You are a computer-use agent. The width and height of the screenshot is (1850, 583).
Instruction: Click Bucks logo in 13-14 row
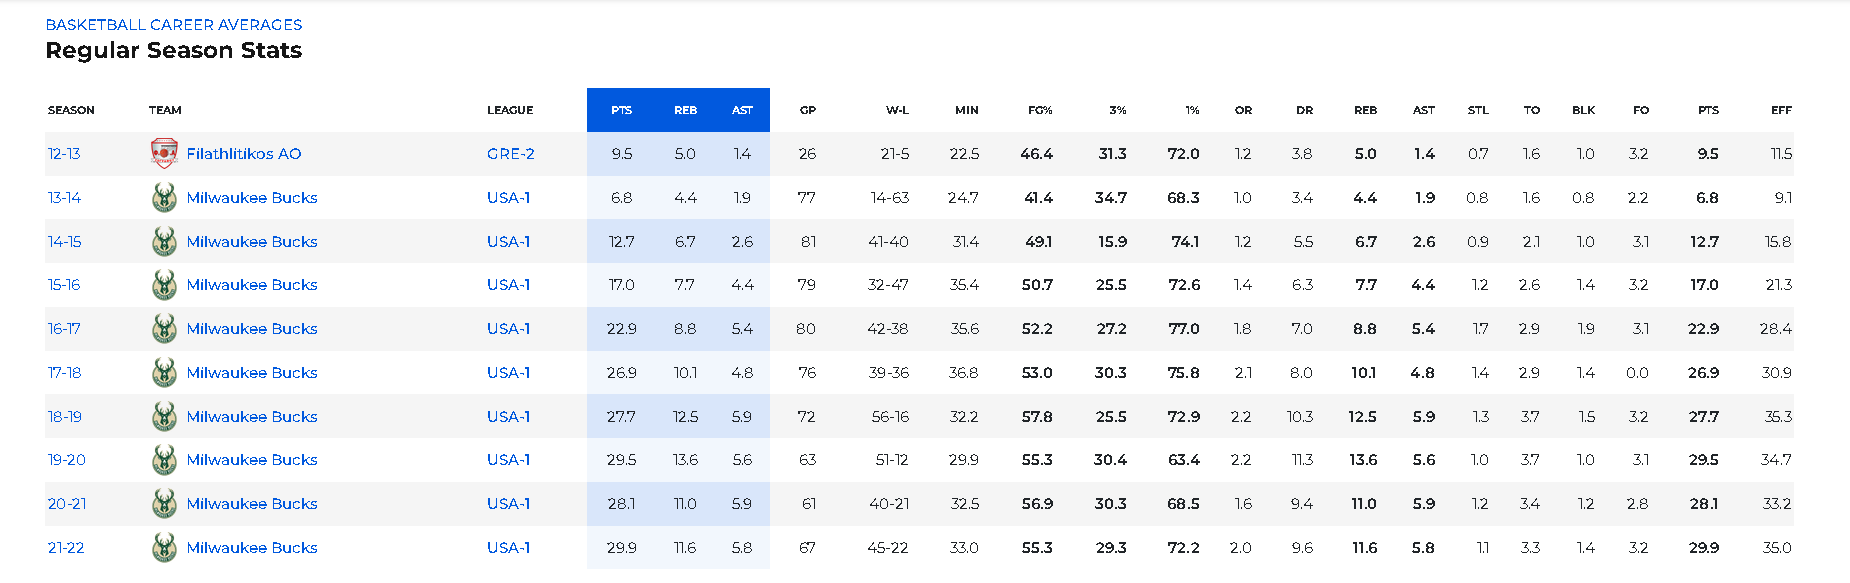tap(164, 198)
